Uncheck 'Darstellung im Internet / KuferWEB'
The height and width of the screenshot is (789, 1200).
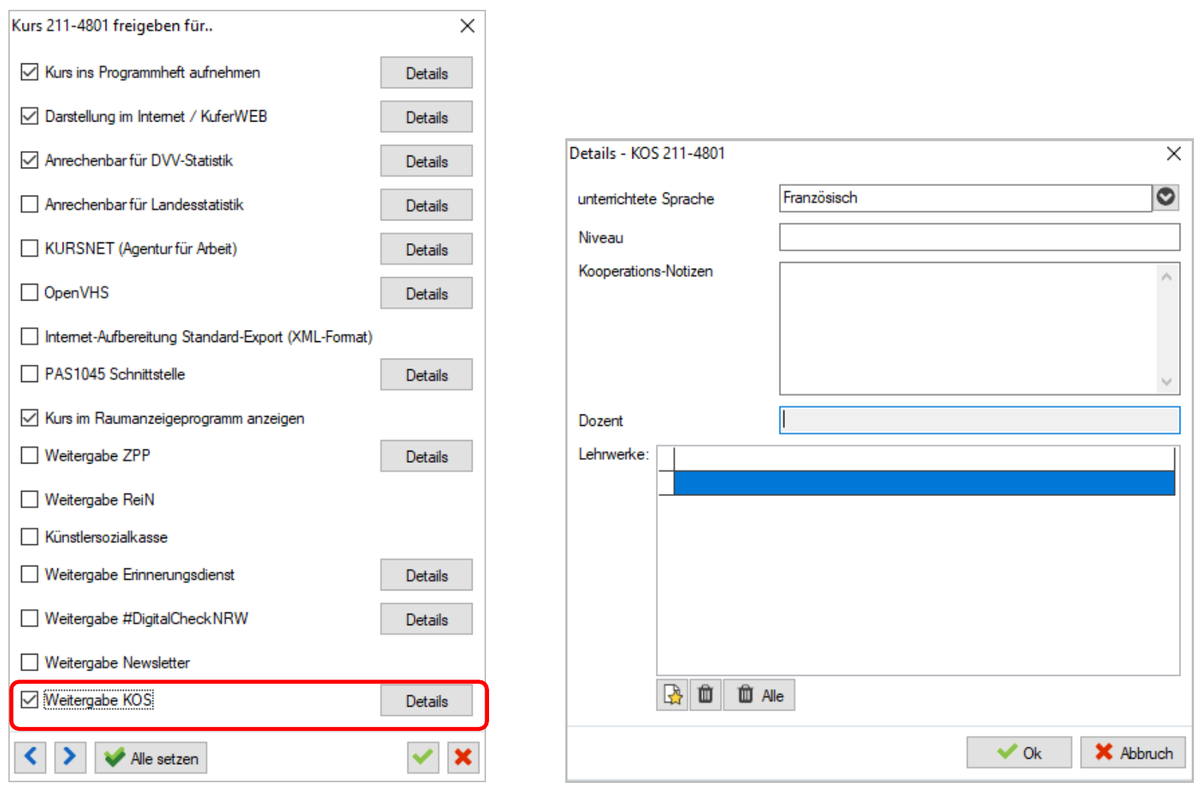point(29,117)
